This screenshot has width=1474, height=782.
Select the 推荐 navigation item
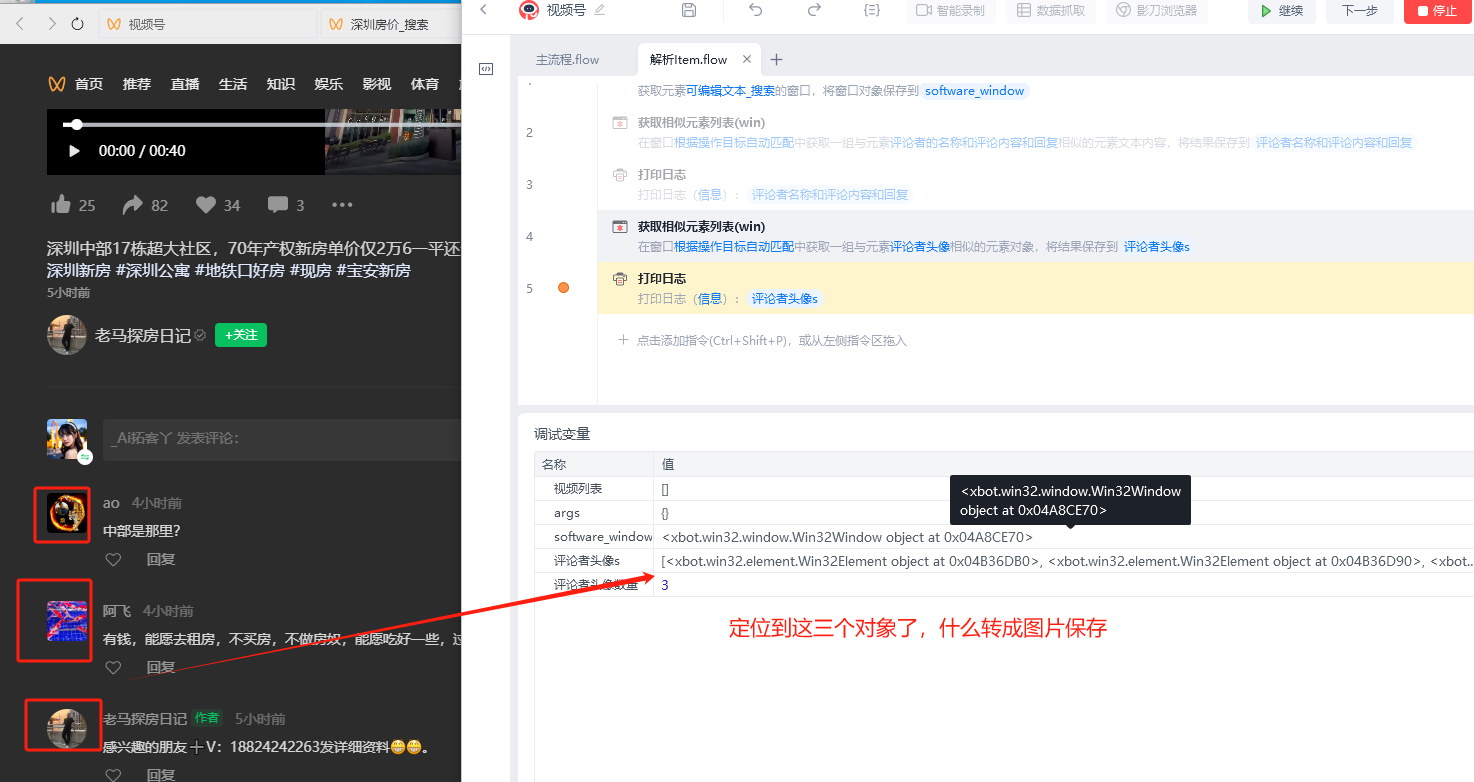[x=137, y=84]
